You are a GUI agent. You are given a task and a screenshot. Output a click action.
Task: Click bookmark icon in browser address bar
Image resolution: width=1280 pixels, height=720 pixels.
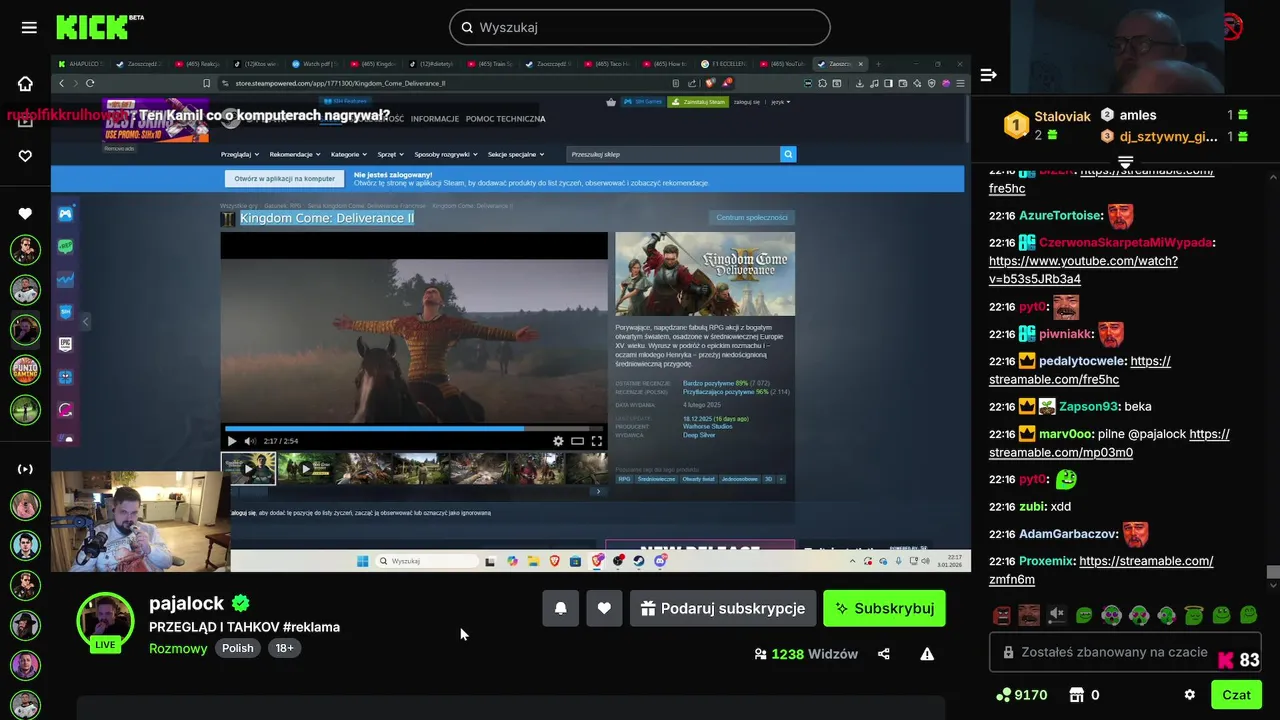click(x=207, y=83)
